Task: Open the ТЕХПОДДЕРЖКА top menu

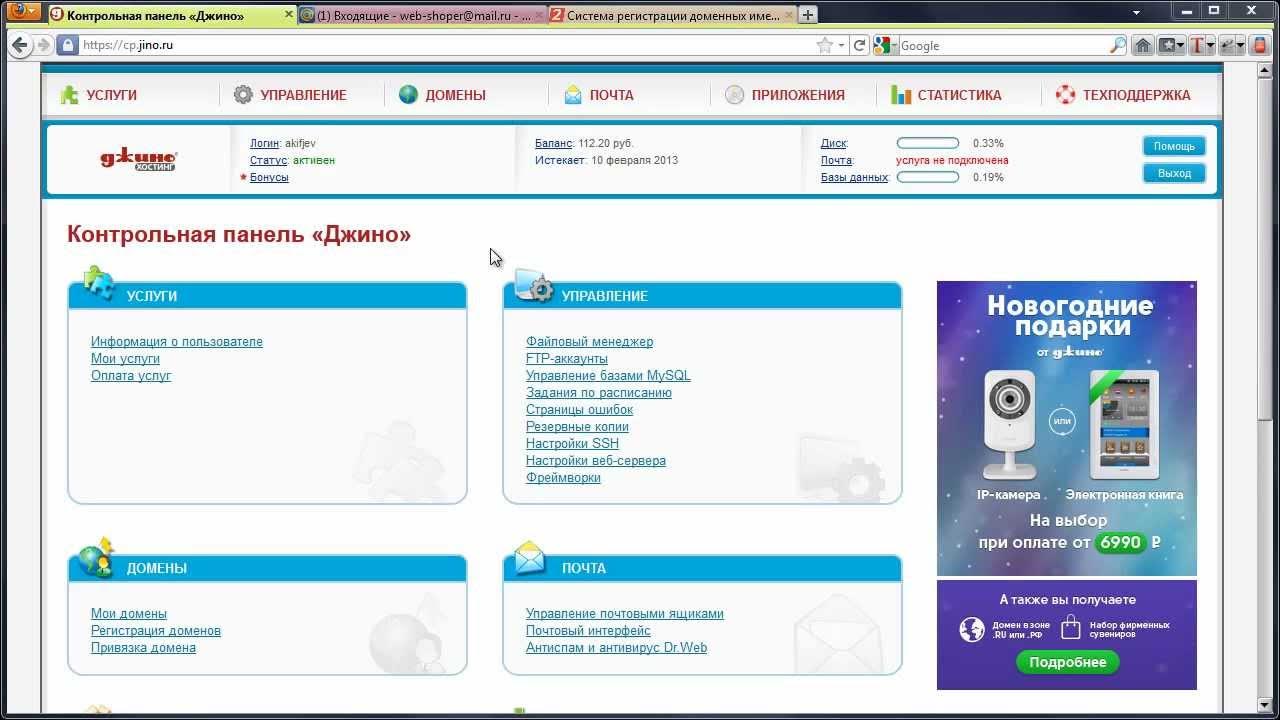Action: tap(1136, 95)
